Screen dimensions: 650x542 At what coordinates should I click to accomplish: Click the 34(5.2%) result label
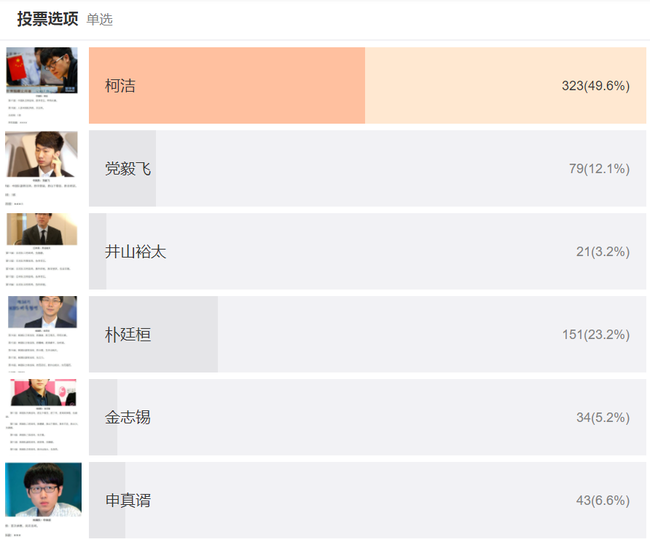pyautogui.click(x=603, y=418)
